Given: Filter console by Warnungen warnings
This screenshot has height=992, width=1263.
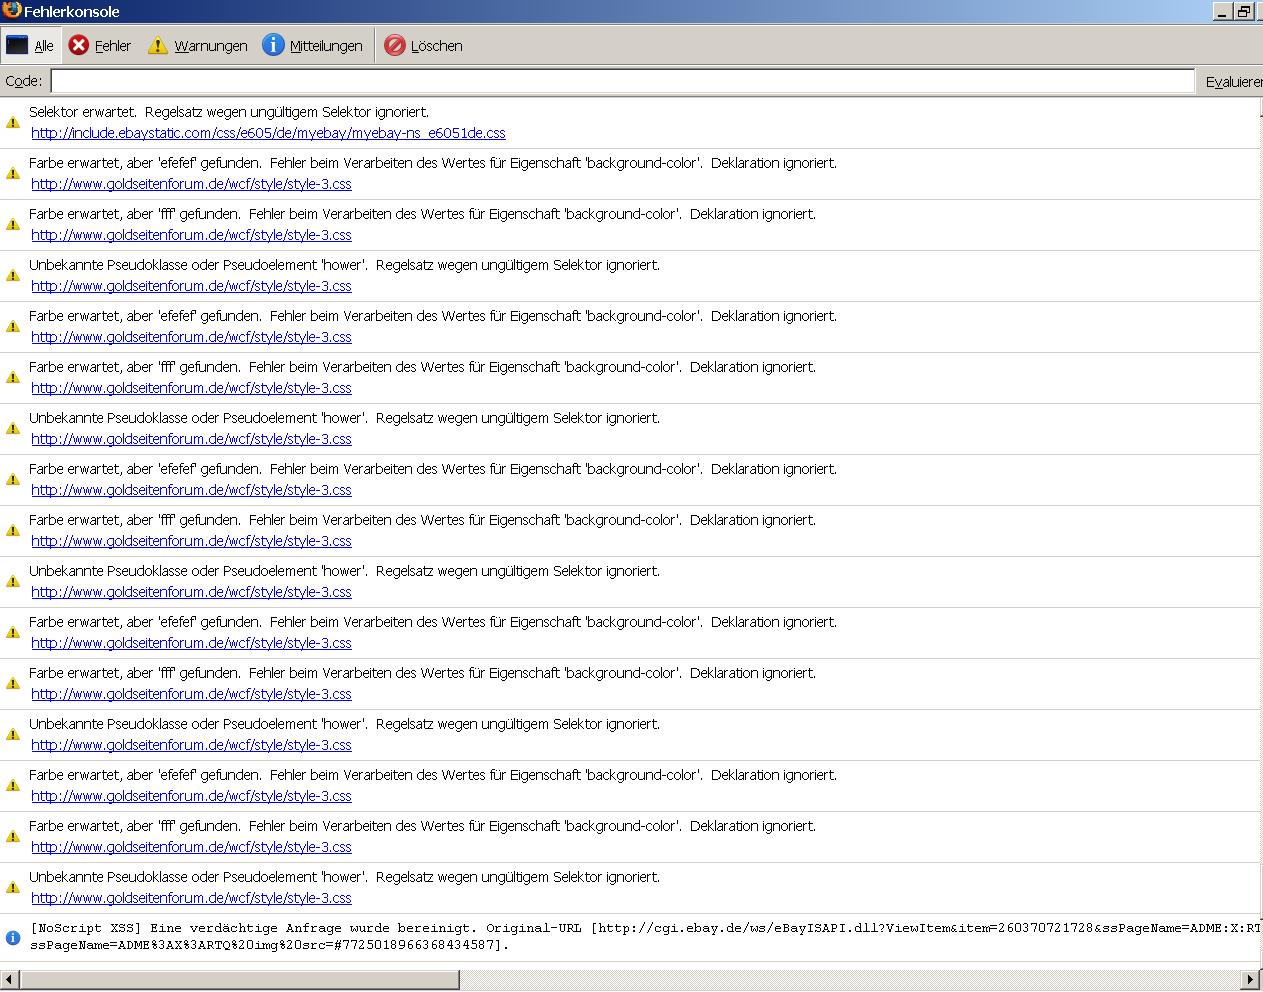Looking at the screenshot, I should click(198, 45).
